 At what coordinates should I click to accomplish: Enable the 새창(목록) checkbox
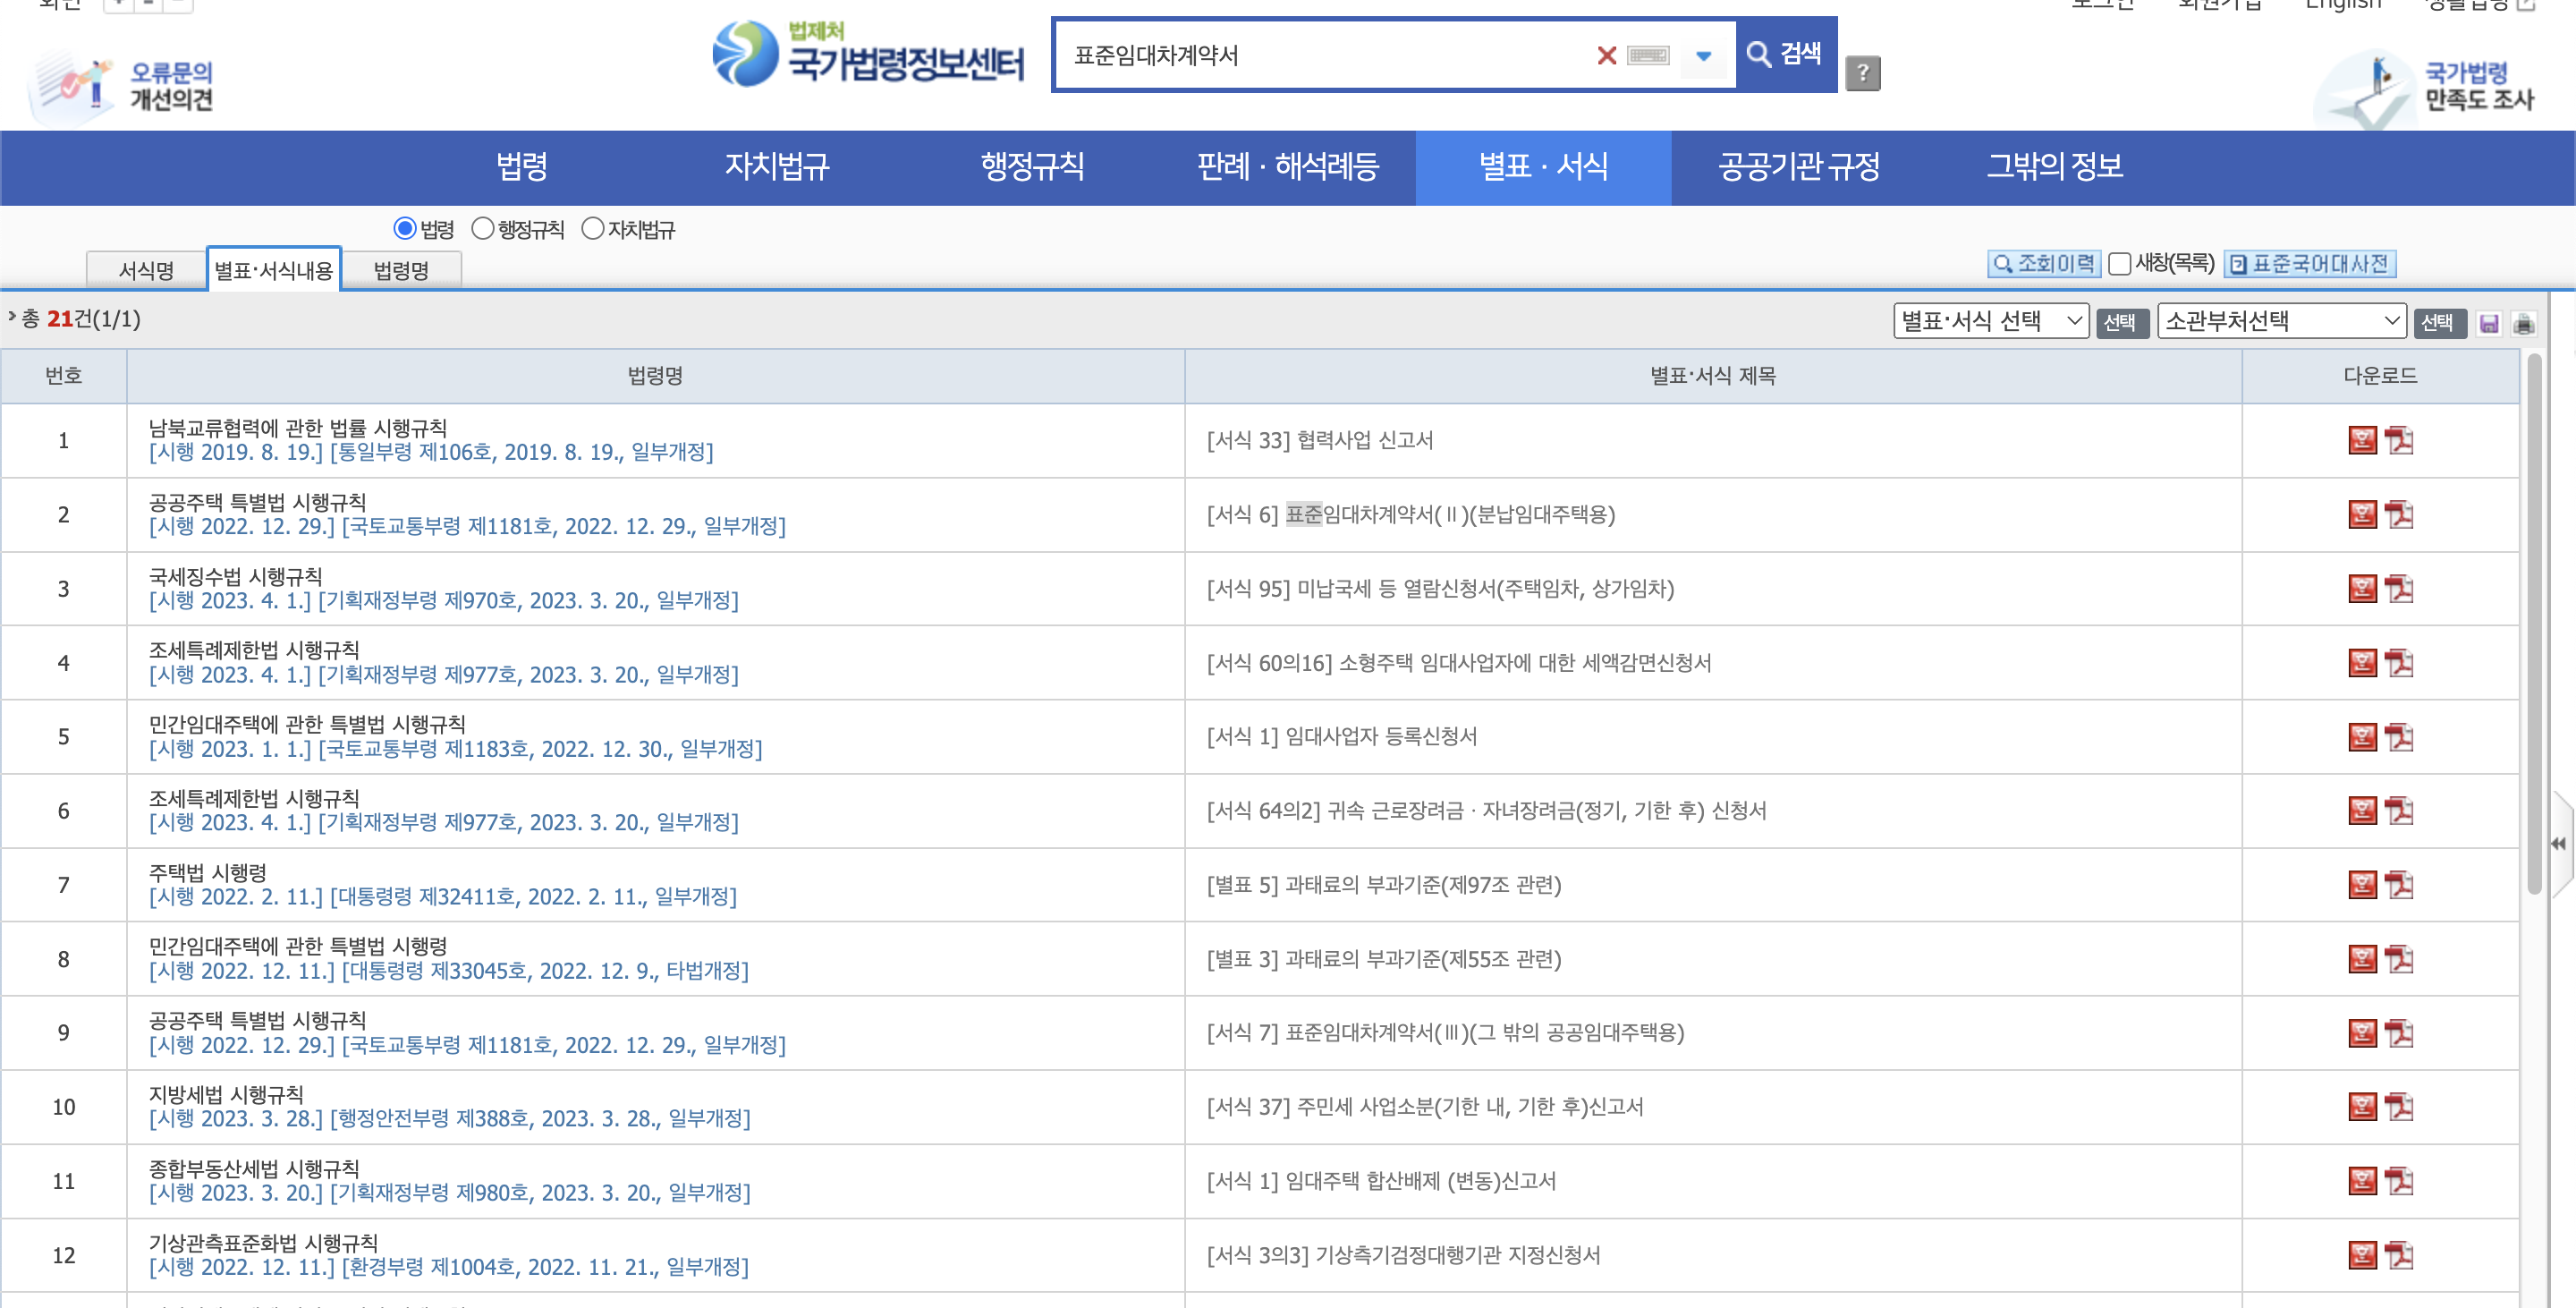[2118, 264]
